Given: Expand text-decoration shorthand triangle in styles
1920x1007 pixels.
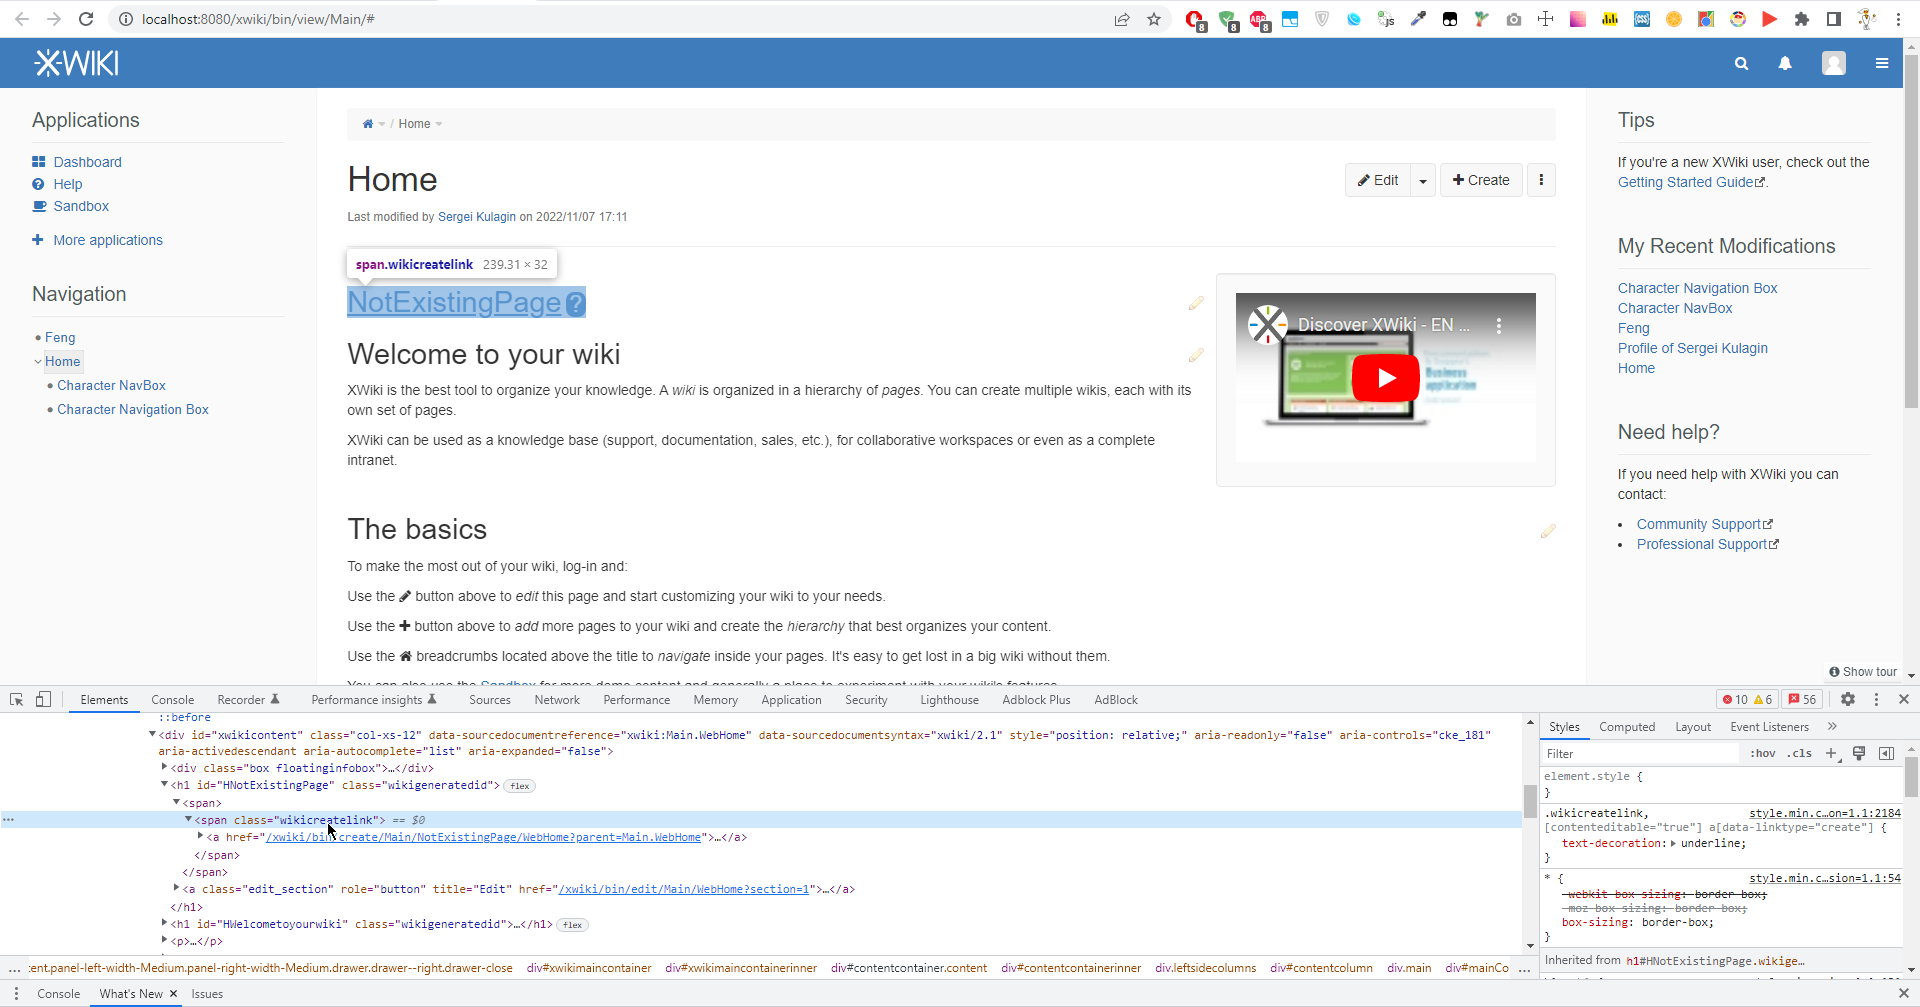Looking at the screenshot, I should 1673,843.
